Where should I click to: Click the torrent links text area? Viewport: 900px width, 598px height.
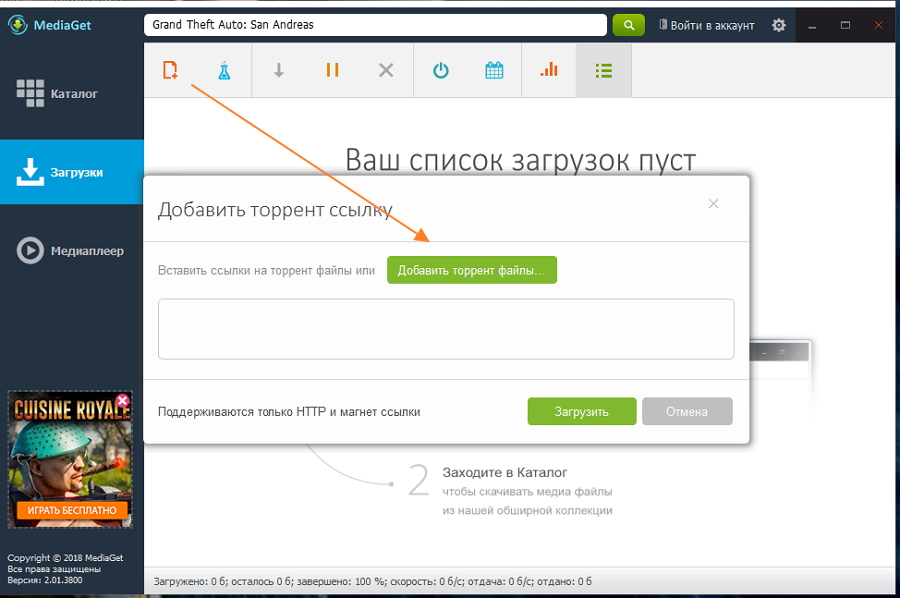(x=446, y=329)
